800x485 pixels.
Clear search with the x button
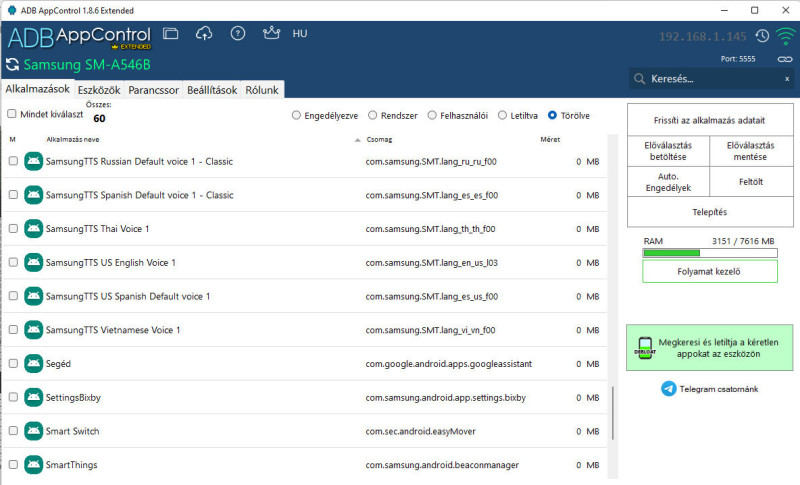pyautogui.click(x=787, y=79)
